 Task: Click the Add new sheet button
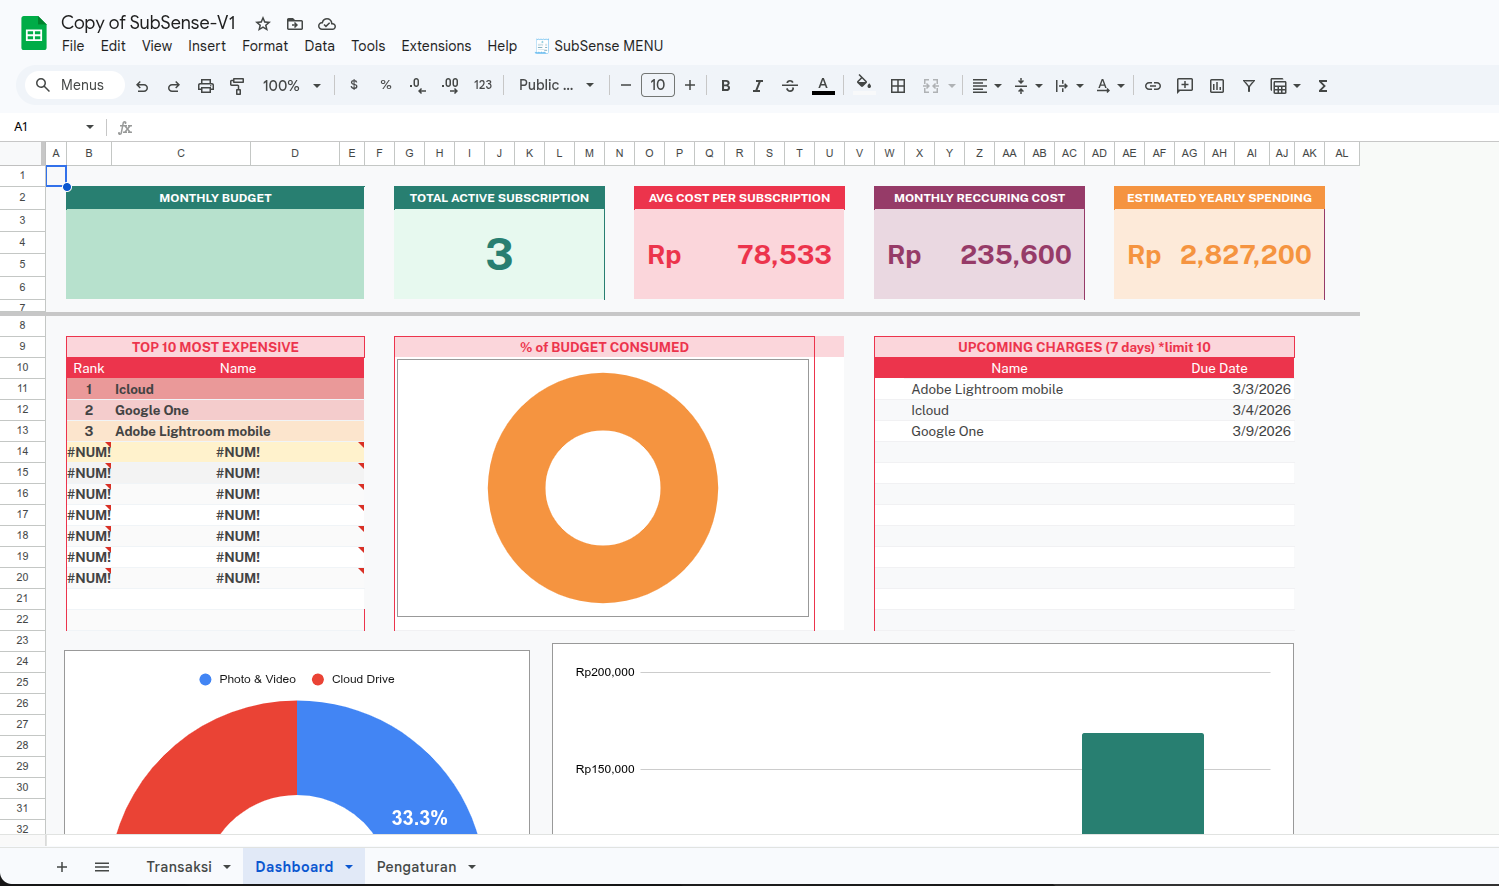(62, 867)
